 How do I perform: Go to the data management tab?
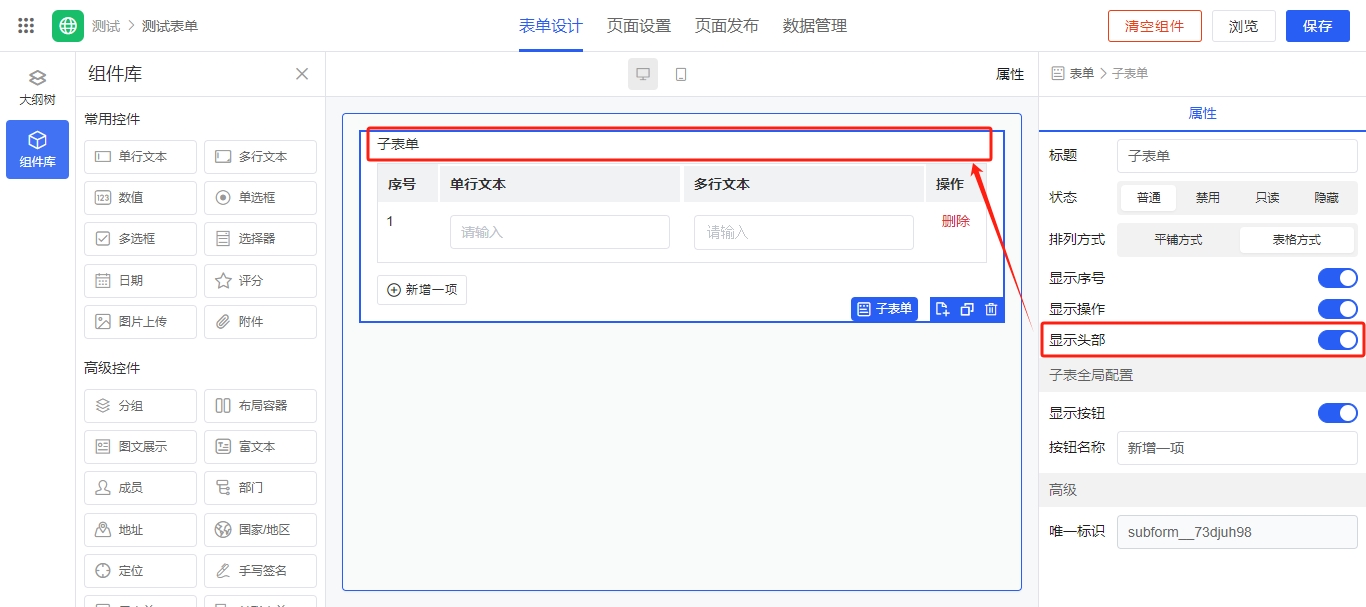tap(814, 26)
